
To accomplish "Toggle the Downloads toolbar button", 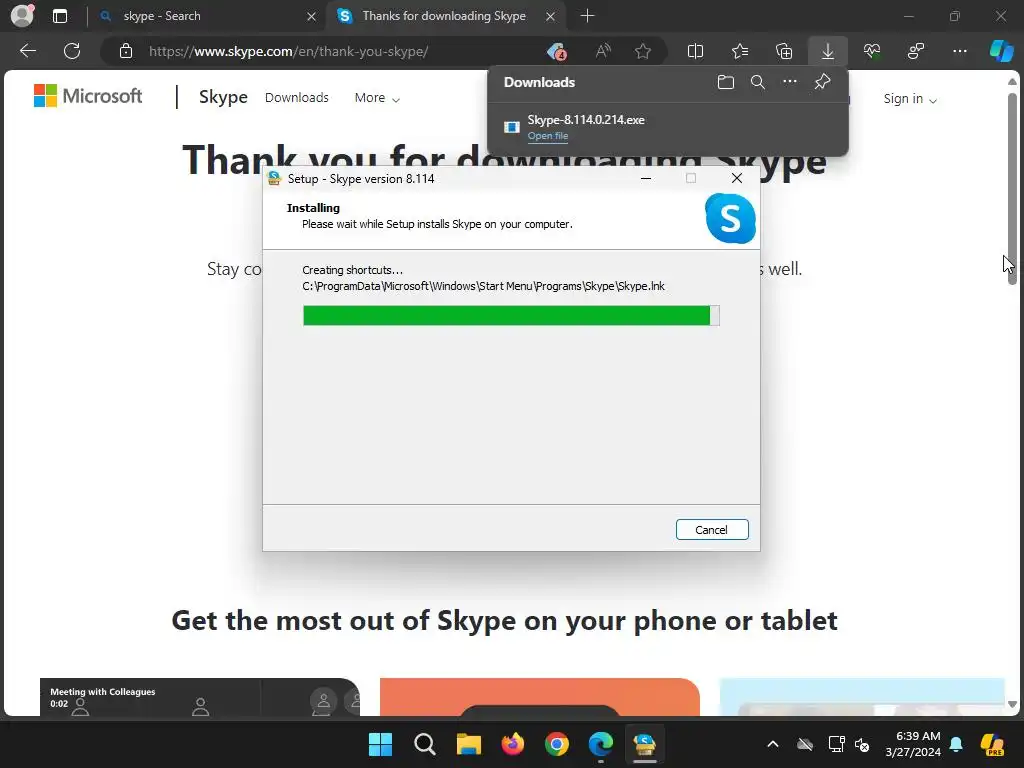I will tap(827, 51).
